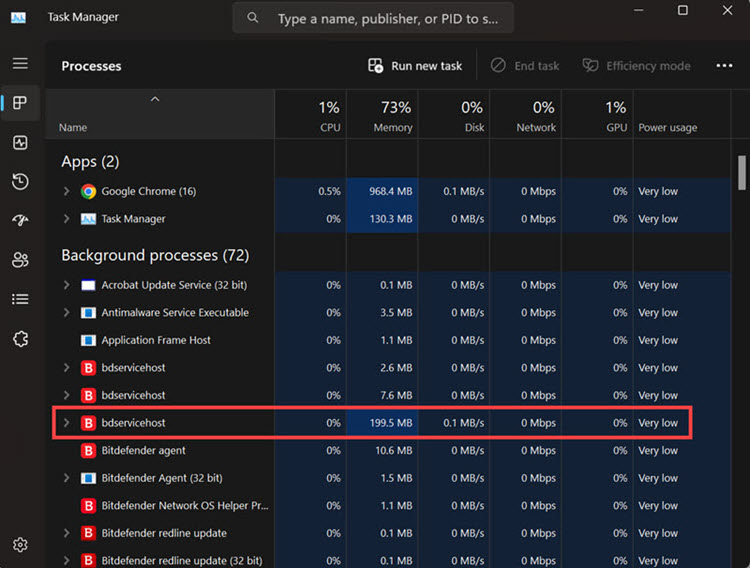Open the Performance page in sidebar
Image resolution: width=750 pixels, height=568 pixels.
[20, 143]
